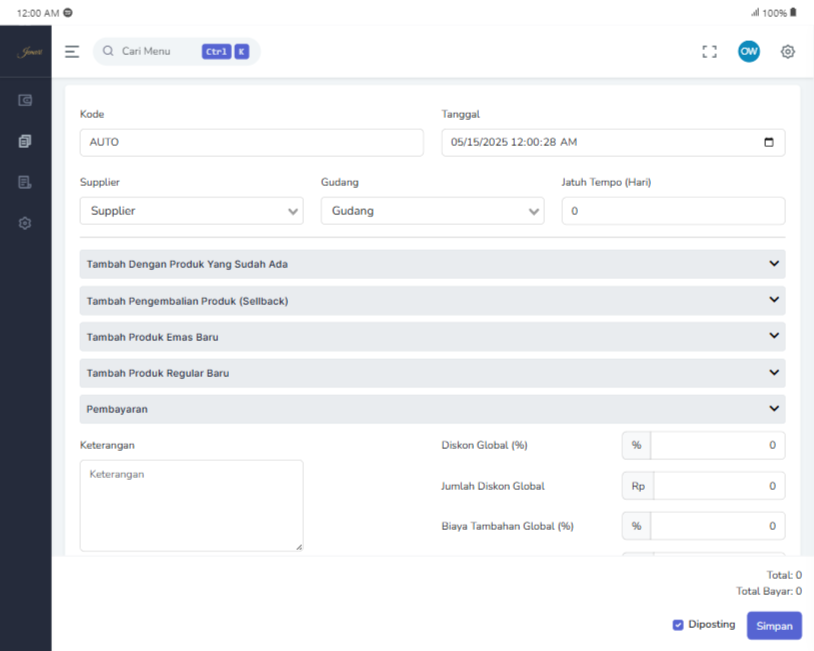Open the documents icon in sidebar

pyautogui.click(x=25, y=142)
